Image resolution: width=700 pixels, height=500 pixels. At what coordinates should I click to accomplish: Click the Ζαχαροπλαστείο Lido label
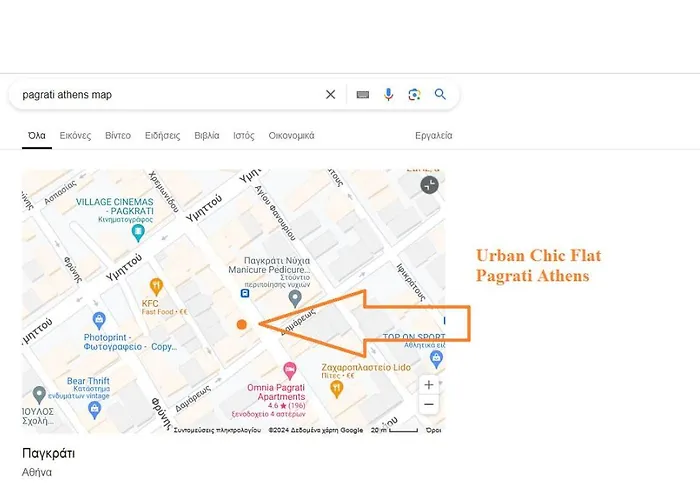pos(366,367)
